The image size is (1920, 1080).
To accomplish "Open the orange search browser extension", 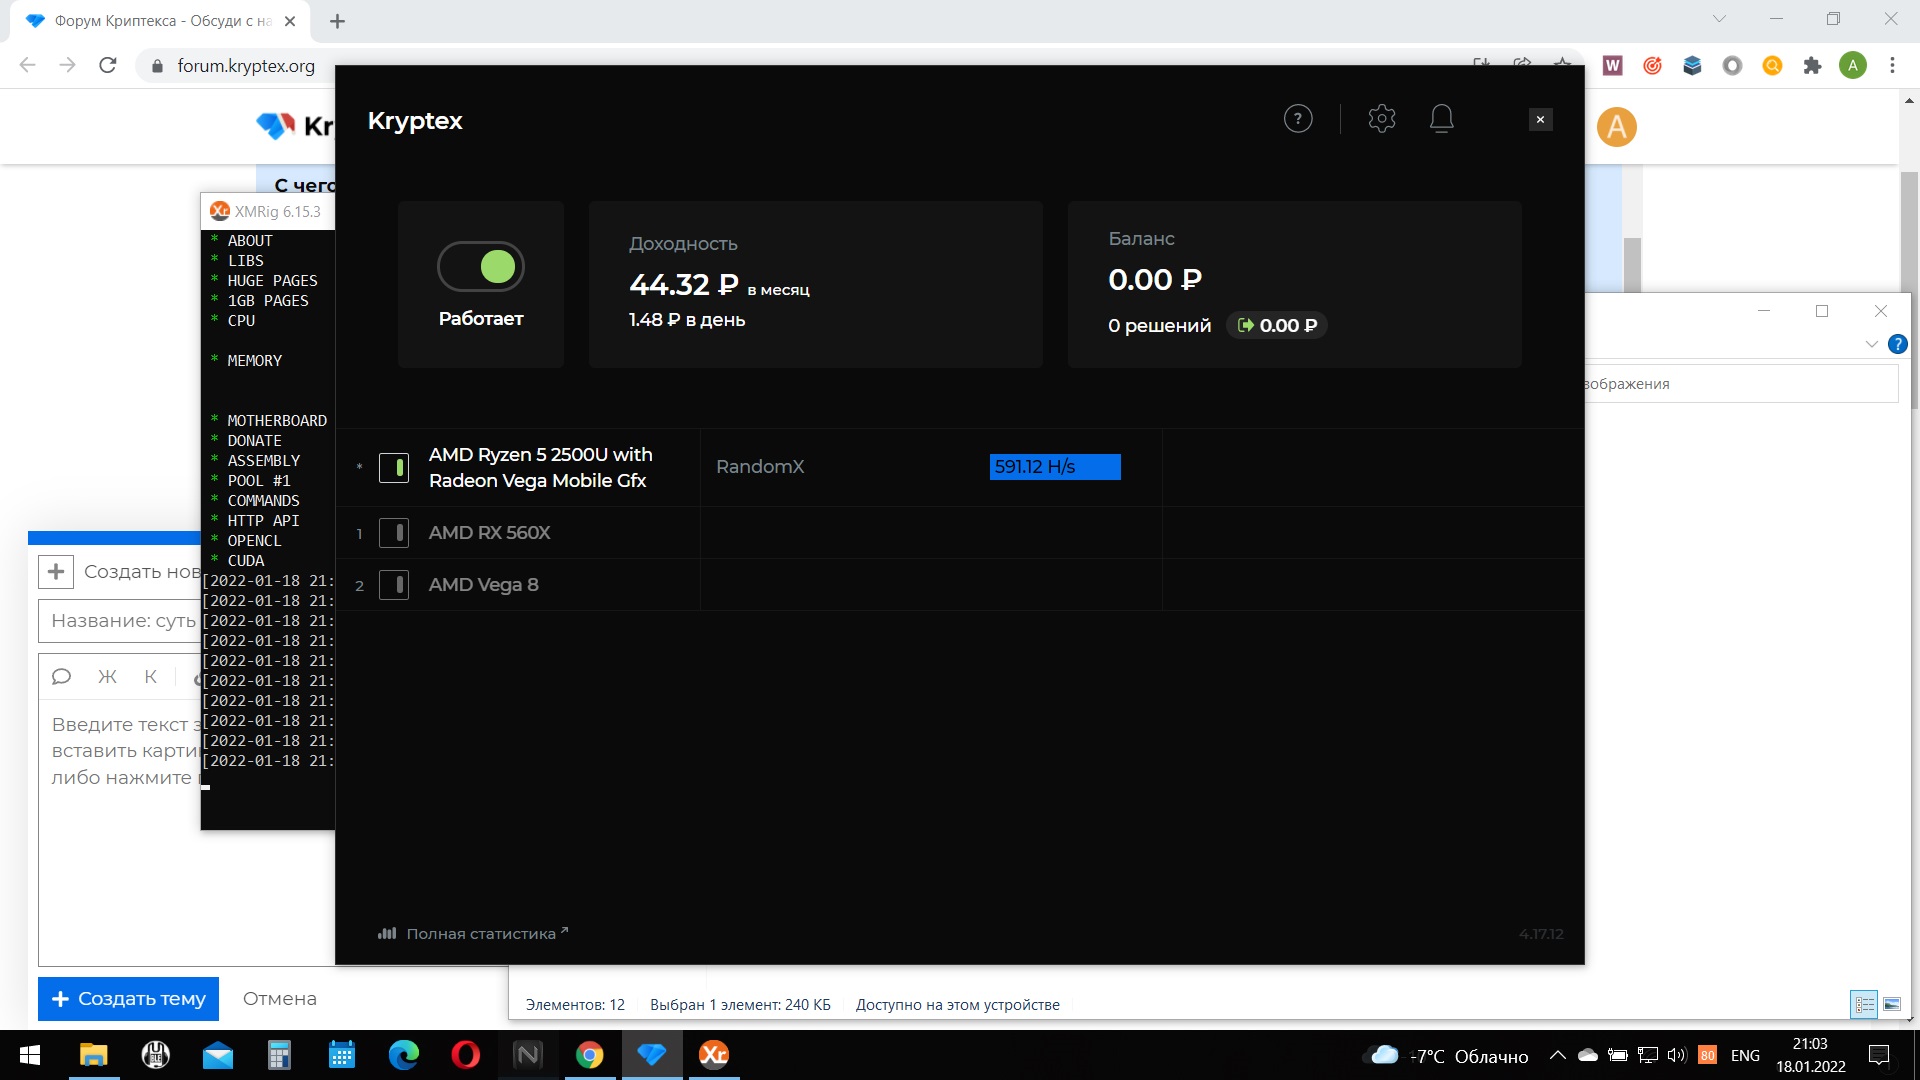I will click(x=1772, y=65).
